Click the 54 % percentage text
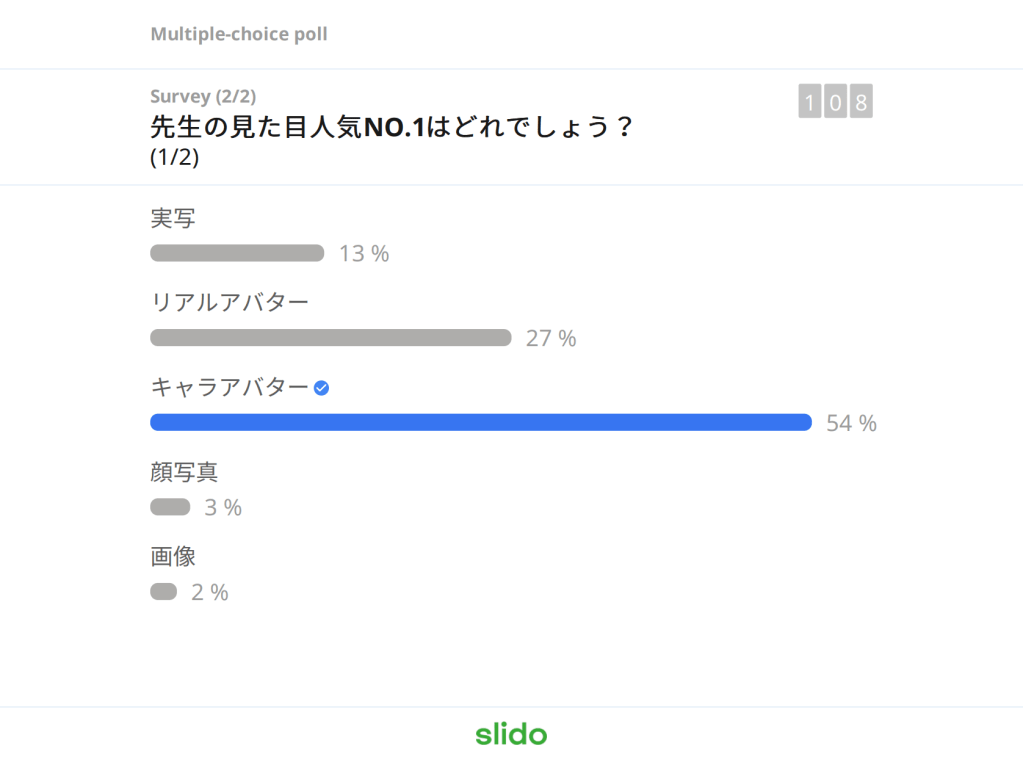The height and width of the screenshot is (757, 1023). pos(851,423)
